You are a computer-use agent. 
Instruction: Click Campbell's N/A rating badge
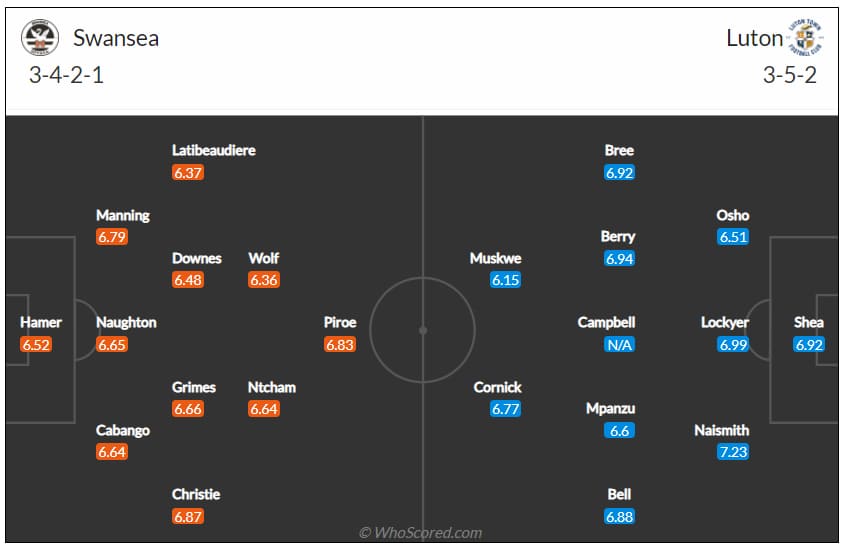(x=619, y=344)
